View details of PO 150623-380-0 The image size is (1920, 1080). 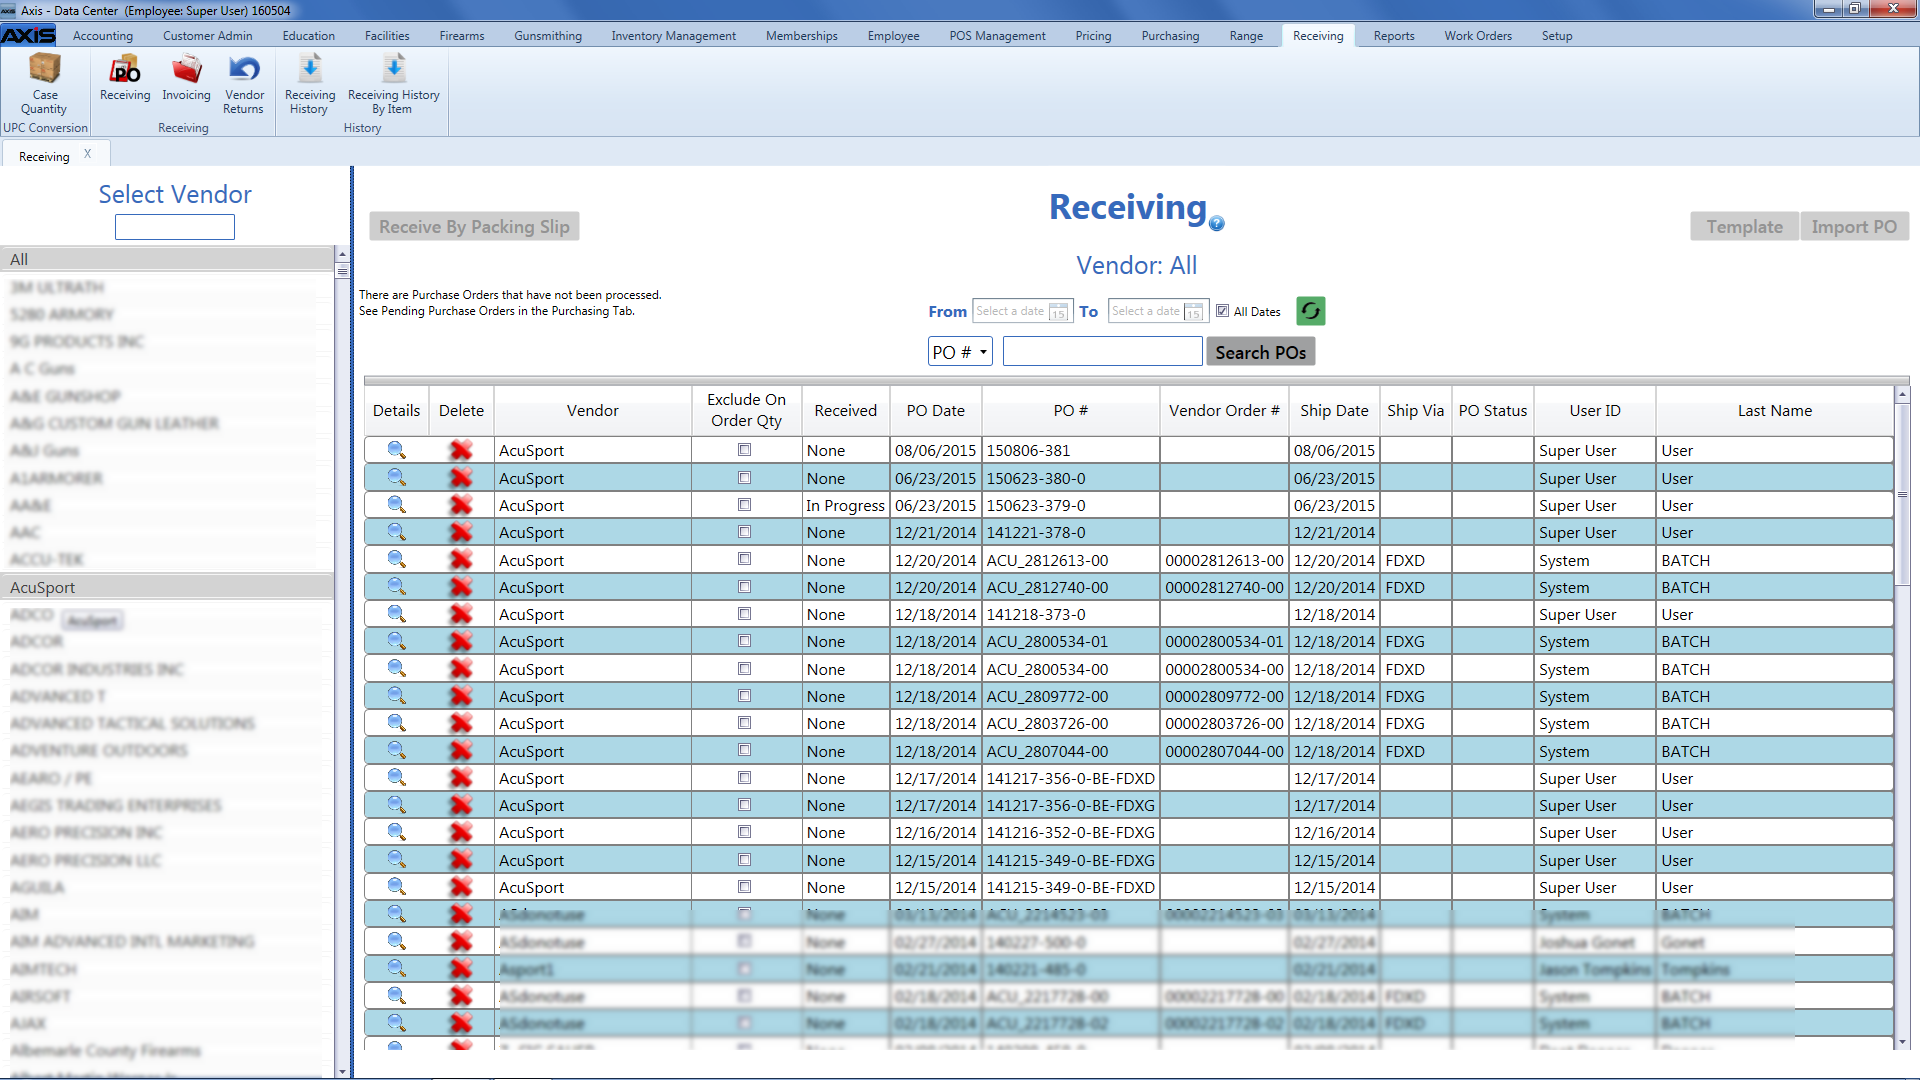click(396, 478)
